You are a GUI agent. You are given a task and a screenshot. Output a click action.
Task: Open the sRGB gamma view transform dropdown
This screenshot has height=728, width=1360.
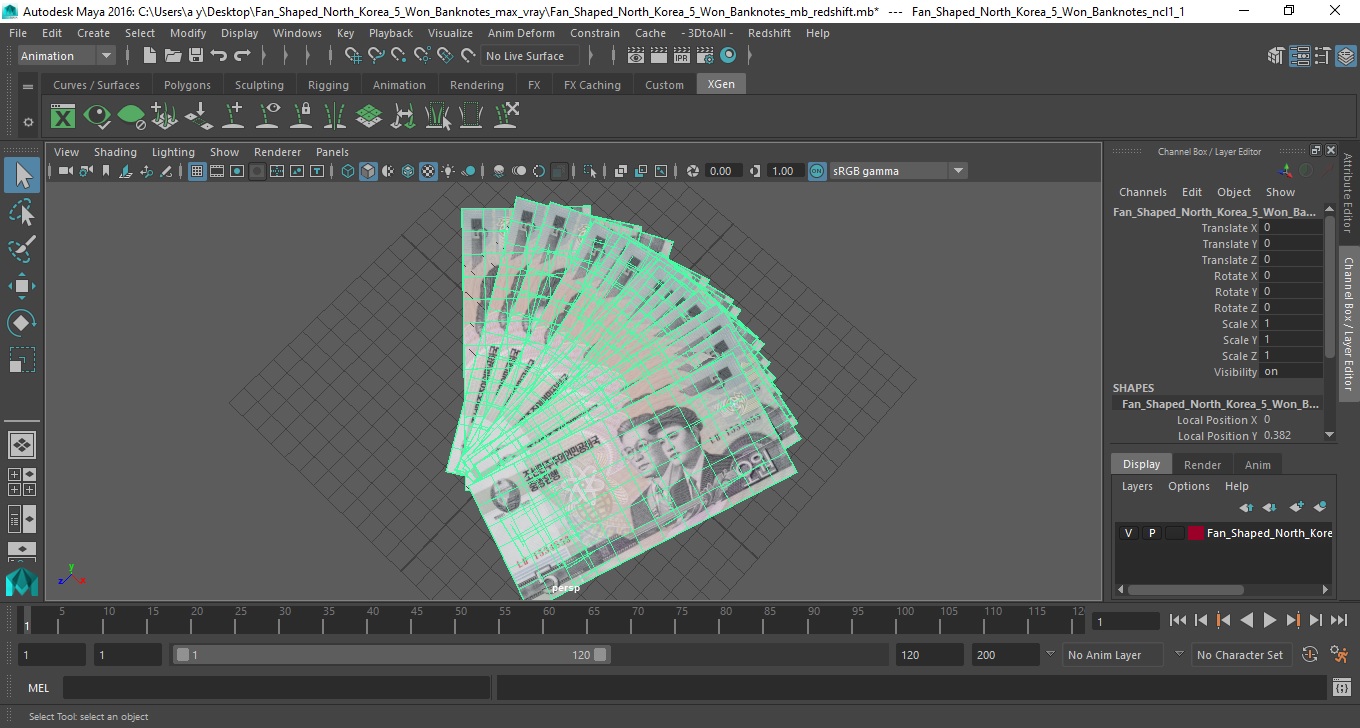tap(898, 171)
